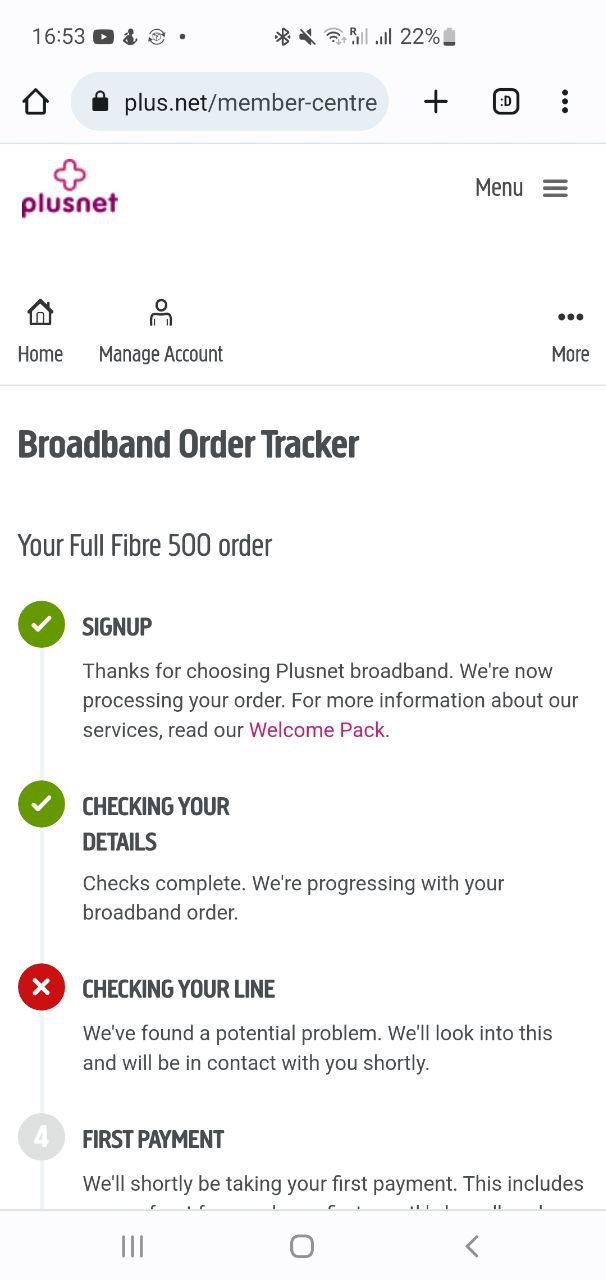This screenshot has width=606, height=1280.
Task: Tap the site security lock icon
Action: [x=99, y=102]
